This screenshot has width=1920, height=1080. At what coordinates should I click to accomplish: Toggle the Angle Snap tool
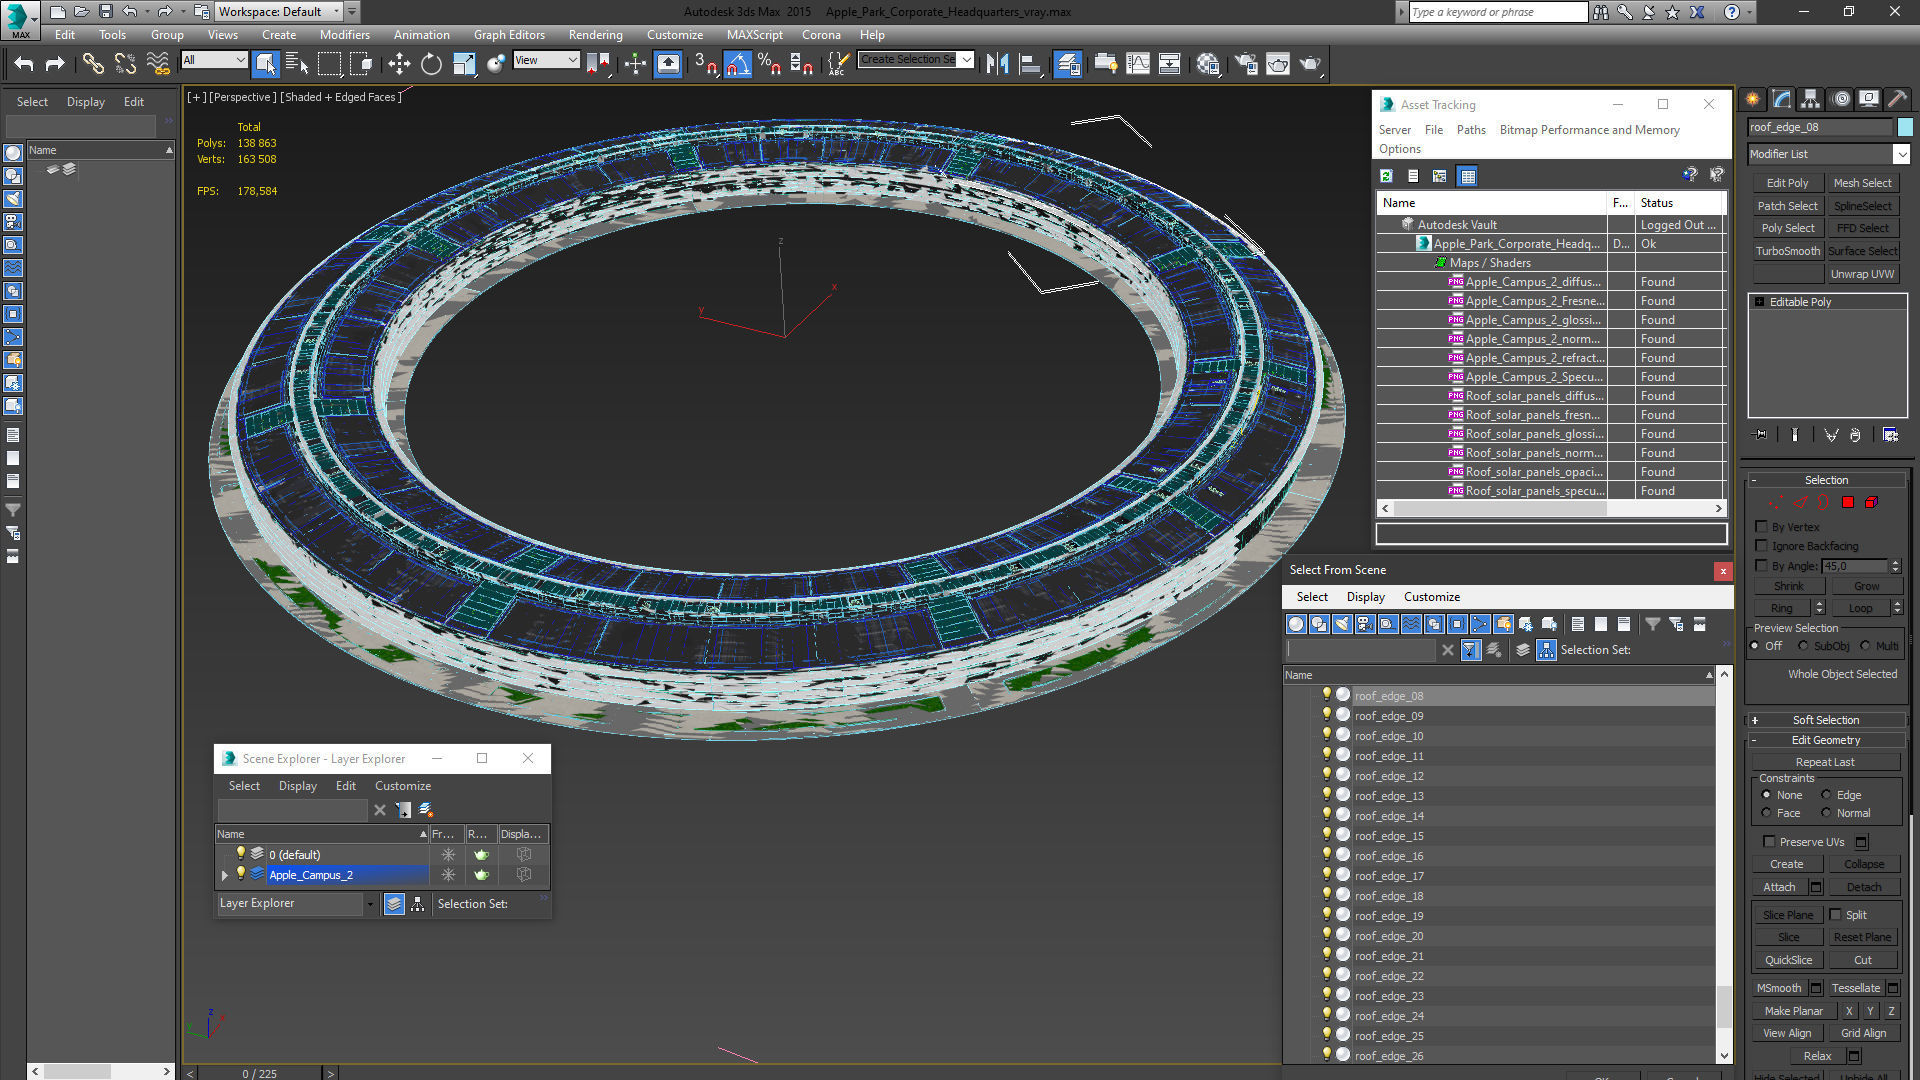pyautogui.click(x=737, y=64)
